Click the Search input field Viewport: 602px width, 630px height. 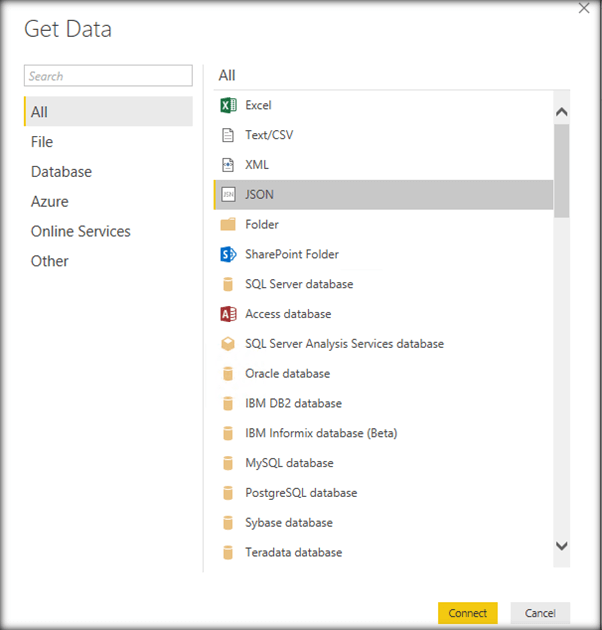(x=108, y=76)
